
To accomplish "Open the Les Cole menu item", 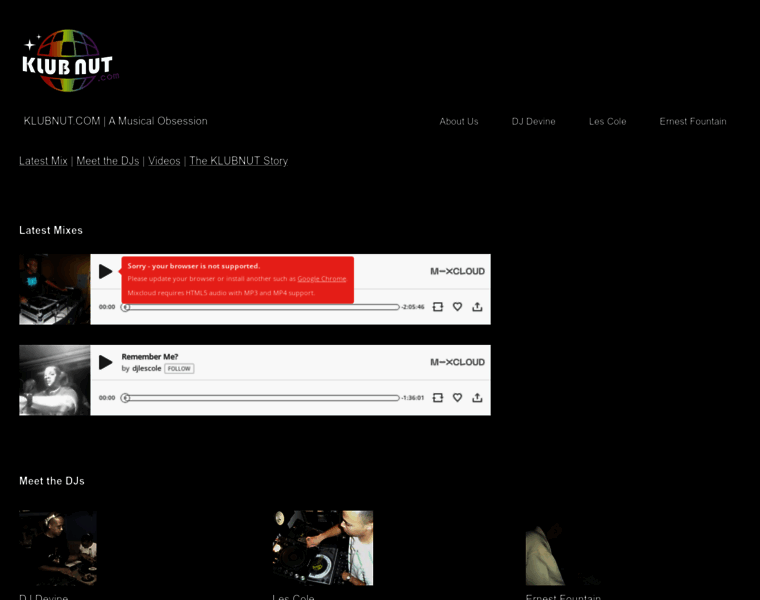I will click(607, 122).
